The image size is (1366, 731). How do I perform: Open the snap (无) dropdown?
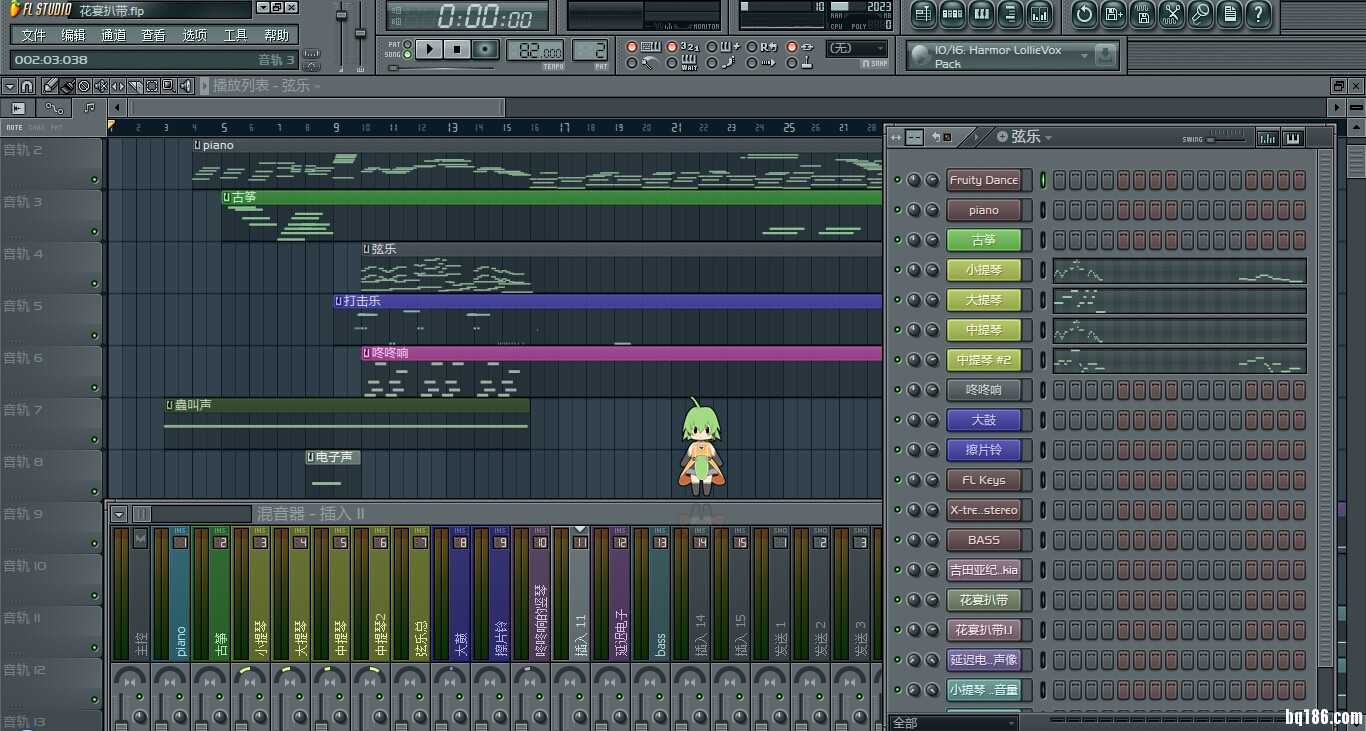tap(856, 48)
